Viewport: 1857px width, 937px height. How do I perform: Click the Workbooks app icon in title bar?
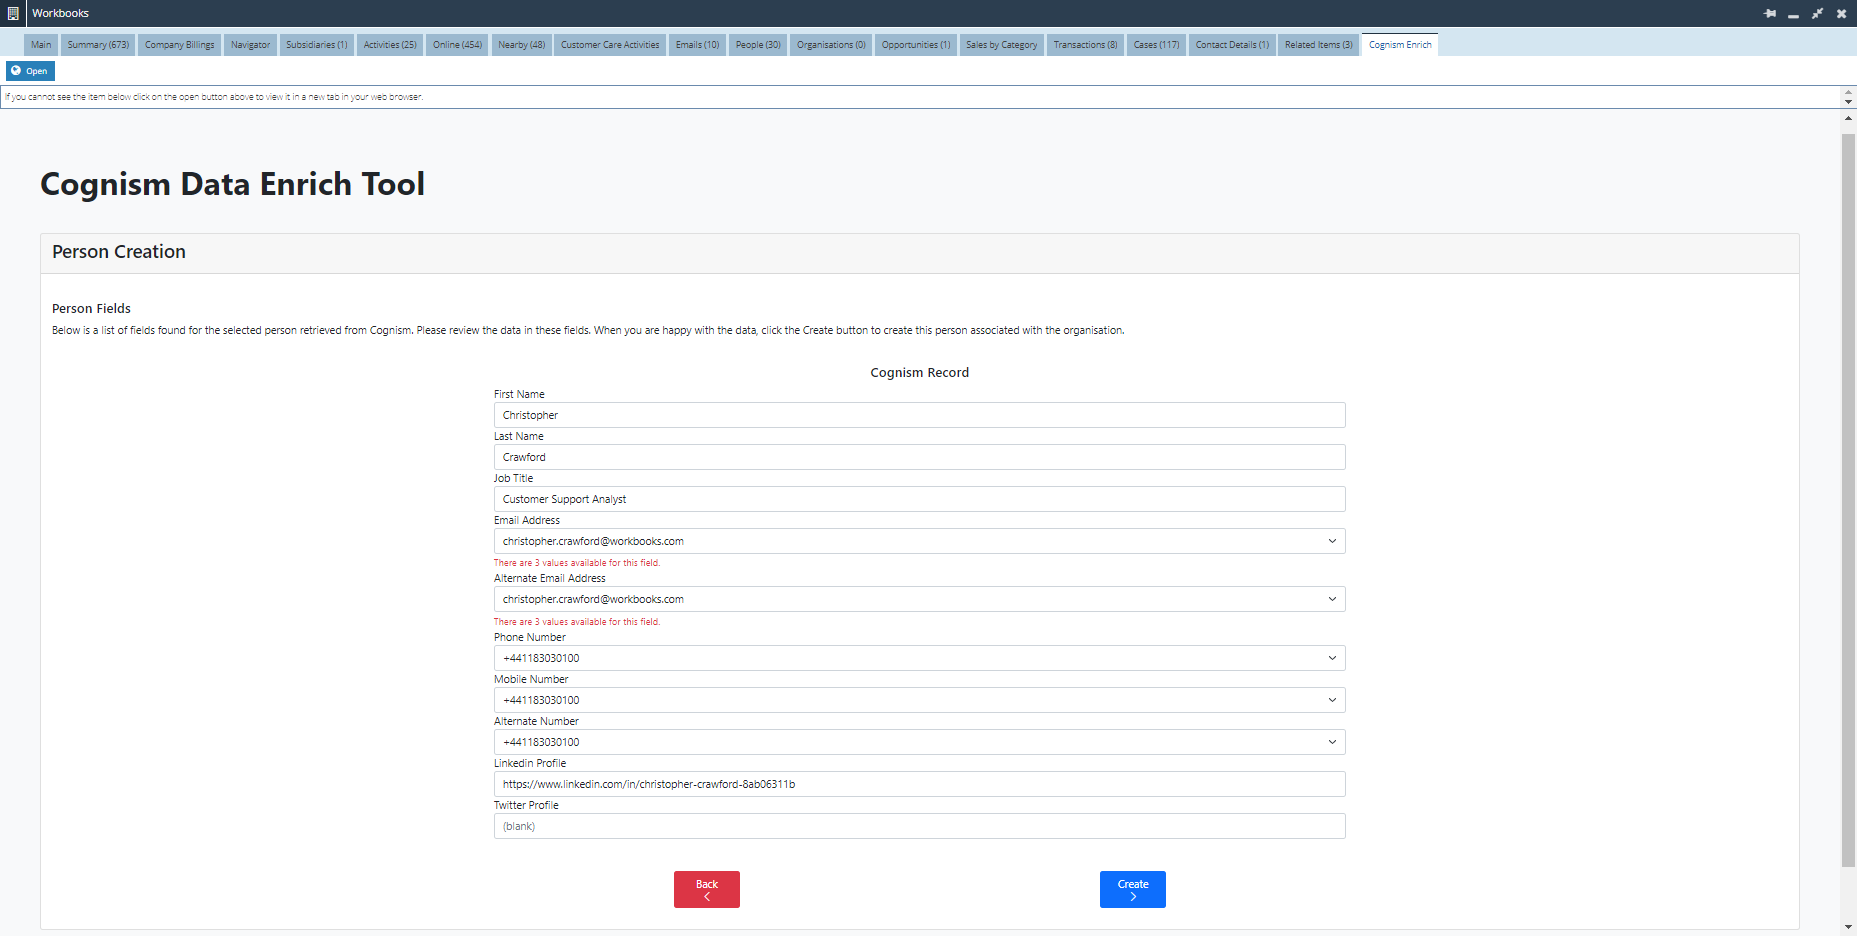point(13,13)
